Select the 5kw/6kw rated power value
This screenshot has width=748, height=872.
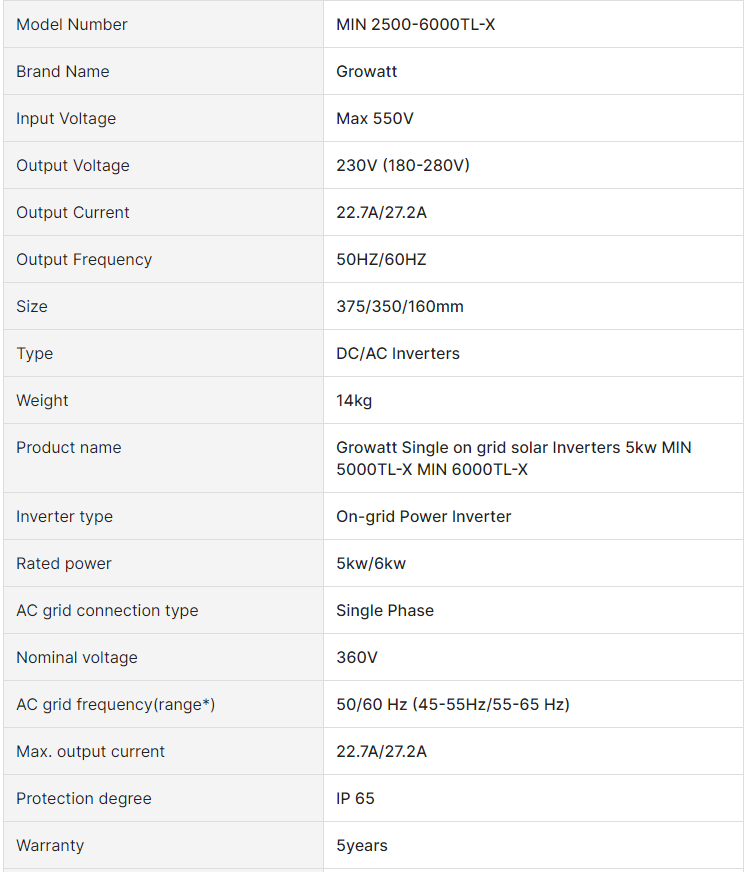point(371,563)
